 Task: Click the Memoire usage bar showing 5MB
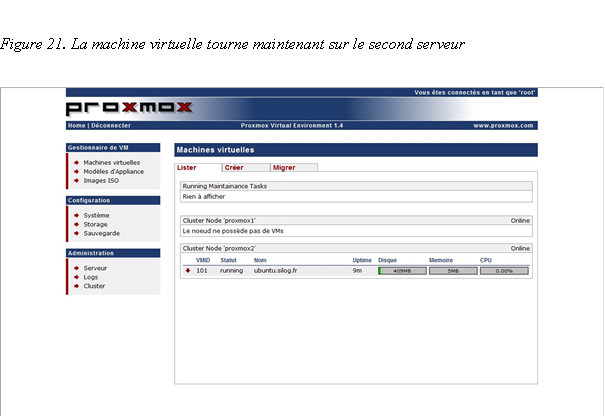pyautogui.click(x=453, y=271)
